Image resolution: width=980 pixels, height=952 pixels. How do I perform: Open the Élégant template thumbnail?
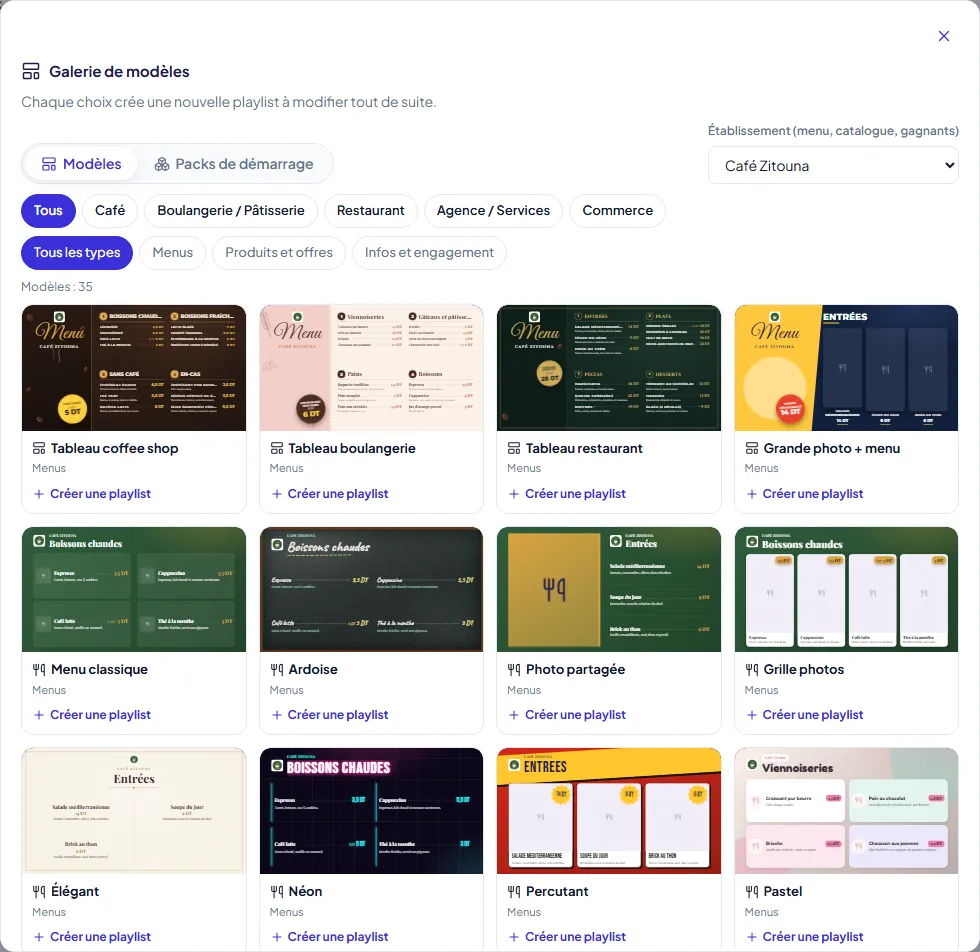tap(134, 811)
